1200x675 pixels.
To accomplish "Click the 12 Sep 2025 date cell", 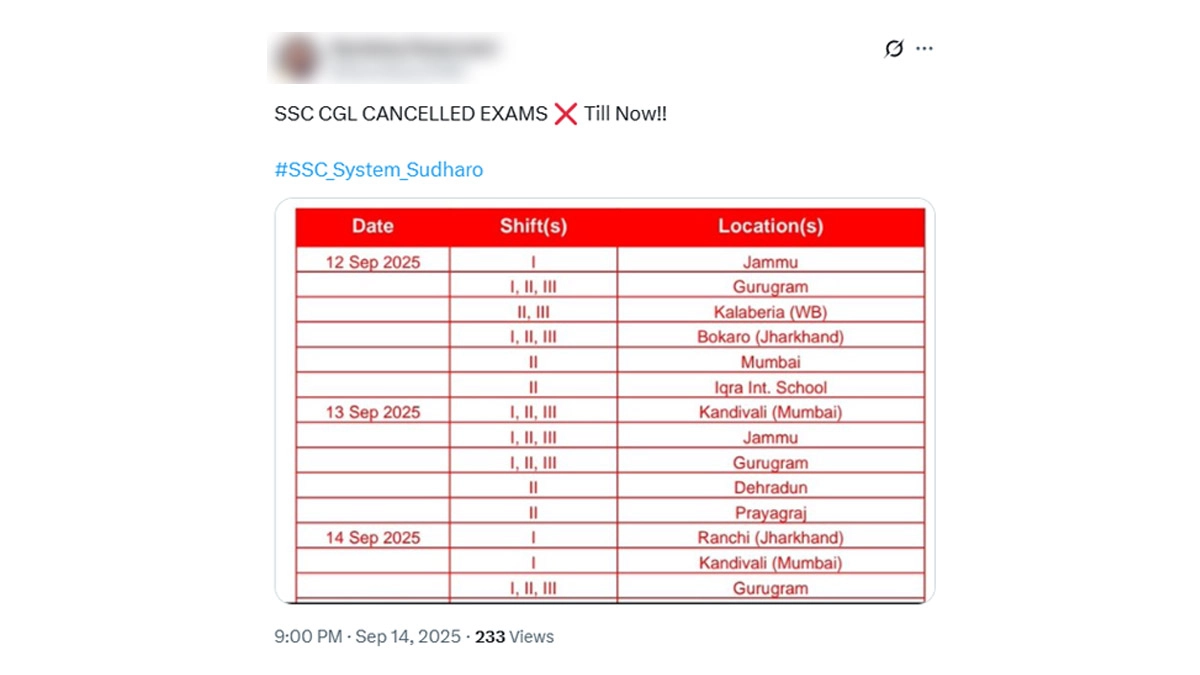I will coord(373,262).
